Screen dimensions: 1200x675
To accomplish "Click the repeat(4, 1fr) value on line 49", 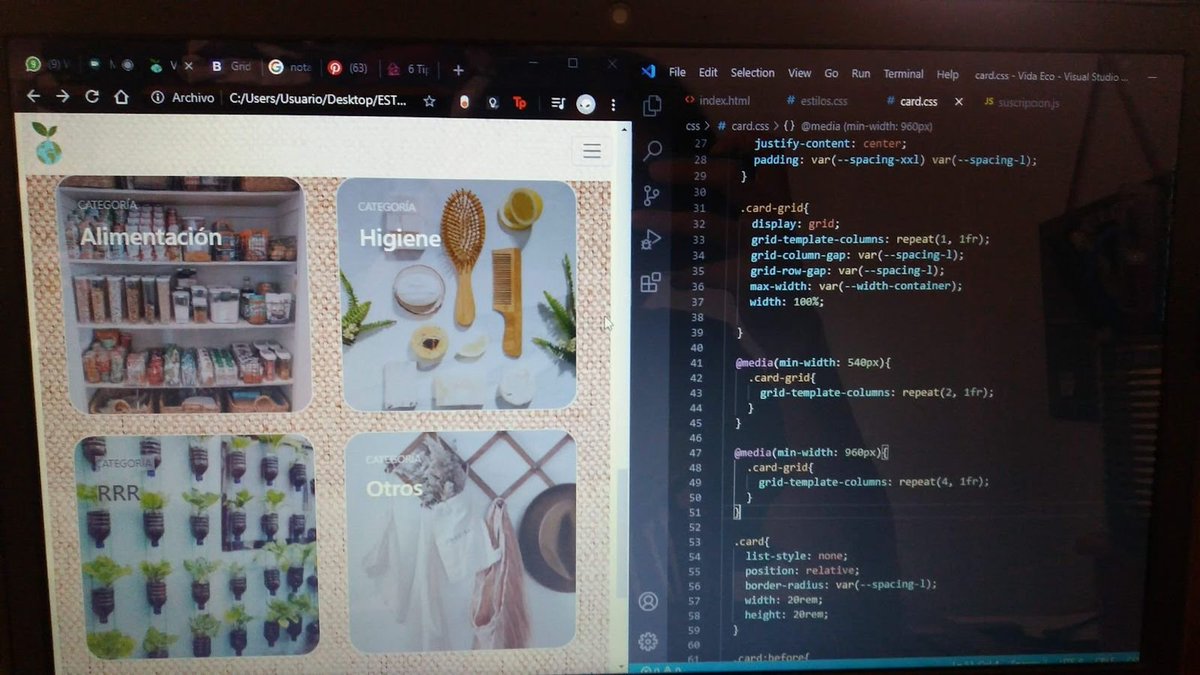I will tap(942, 481).
